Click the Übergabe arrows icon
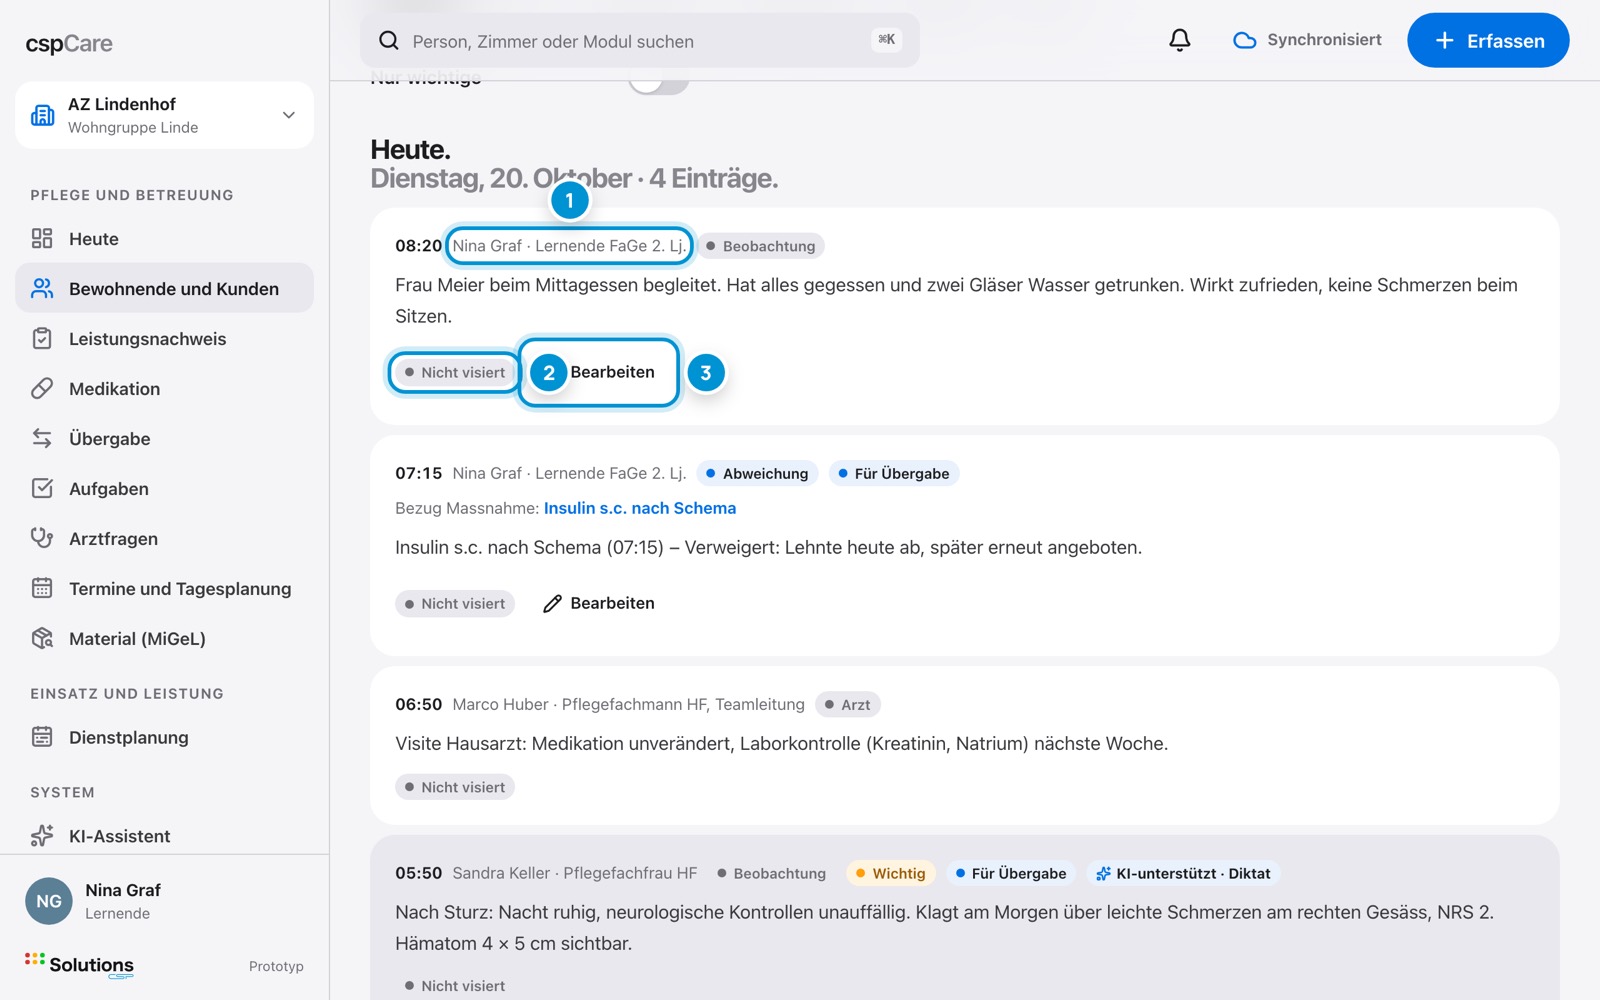The width and height of the screenshot is (1600, 1000). (42, 439)
